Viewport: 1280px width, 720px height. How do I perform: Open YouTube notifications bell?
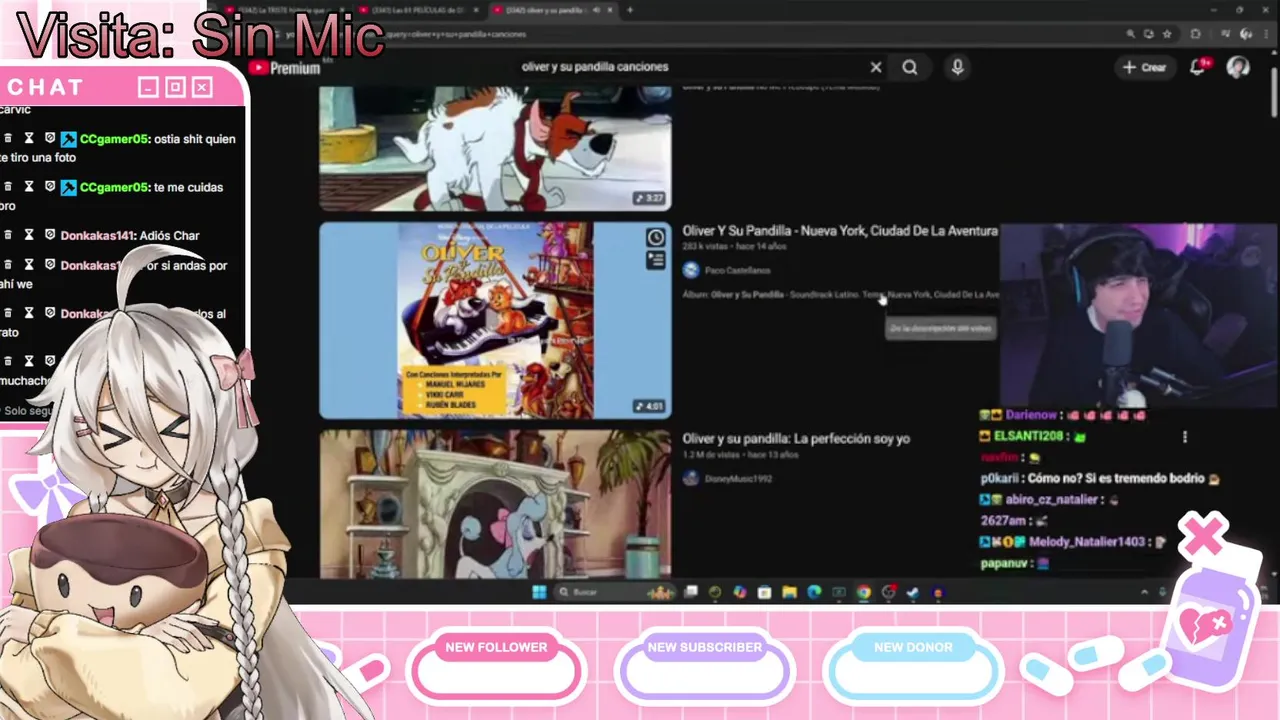pyautogui.click(x=1198, y=67)
